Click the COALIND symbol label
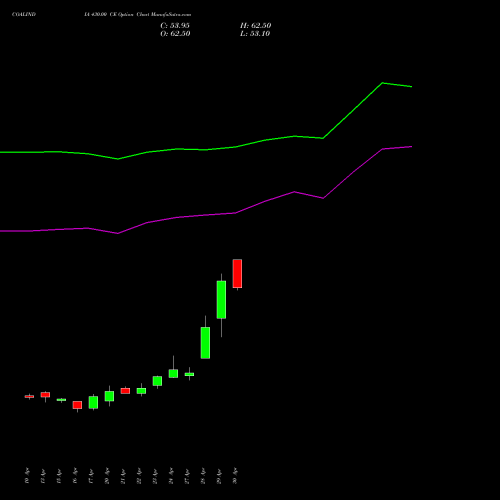 pyautogui.click(x=24, y=15)
